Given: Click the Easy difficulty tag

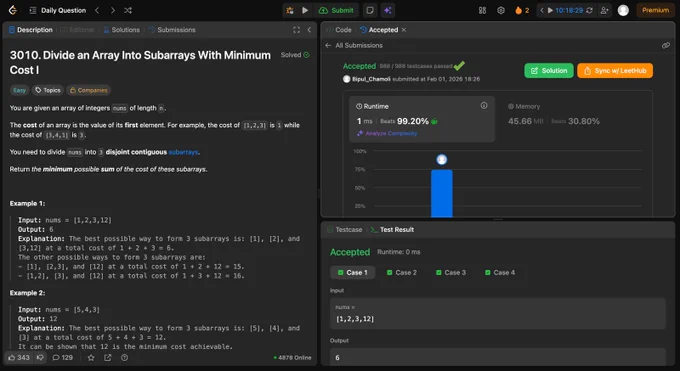Looking at the screenshot, I should coord(19,90).
